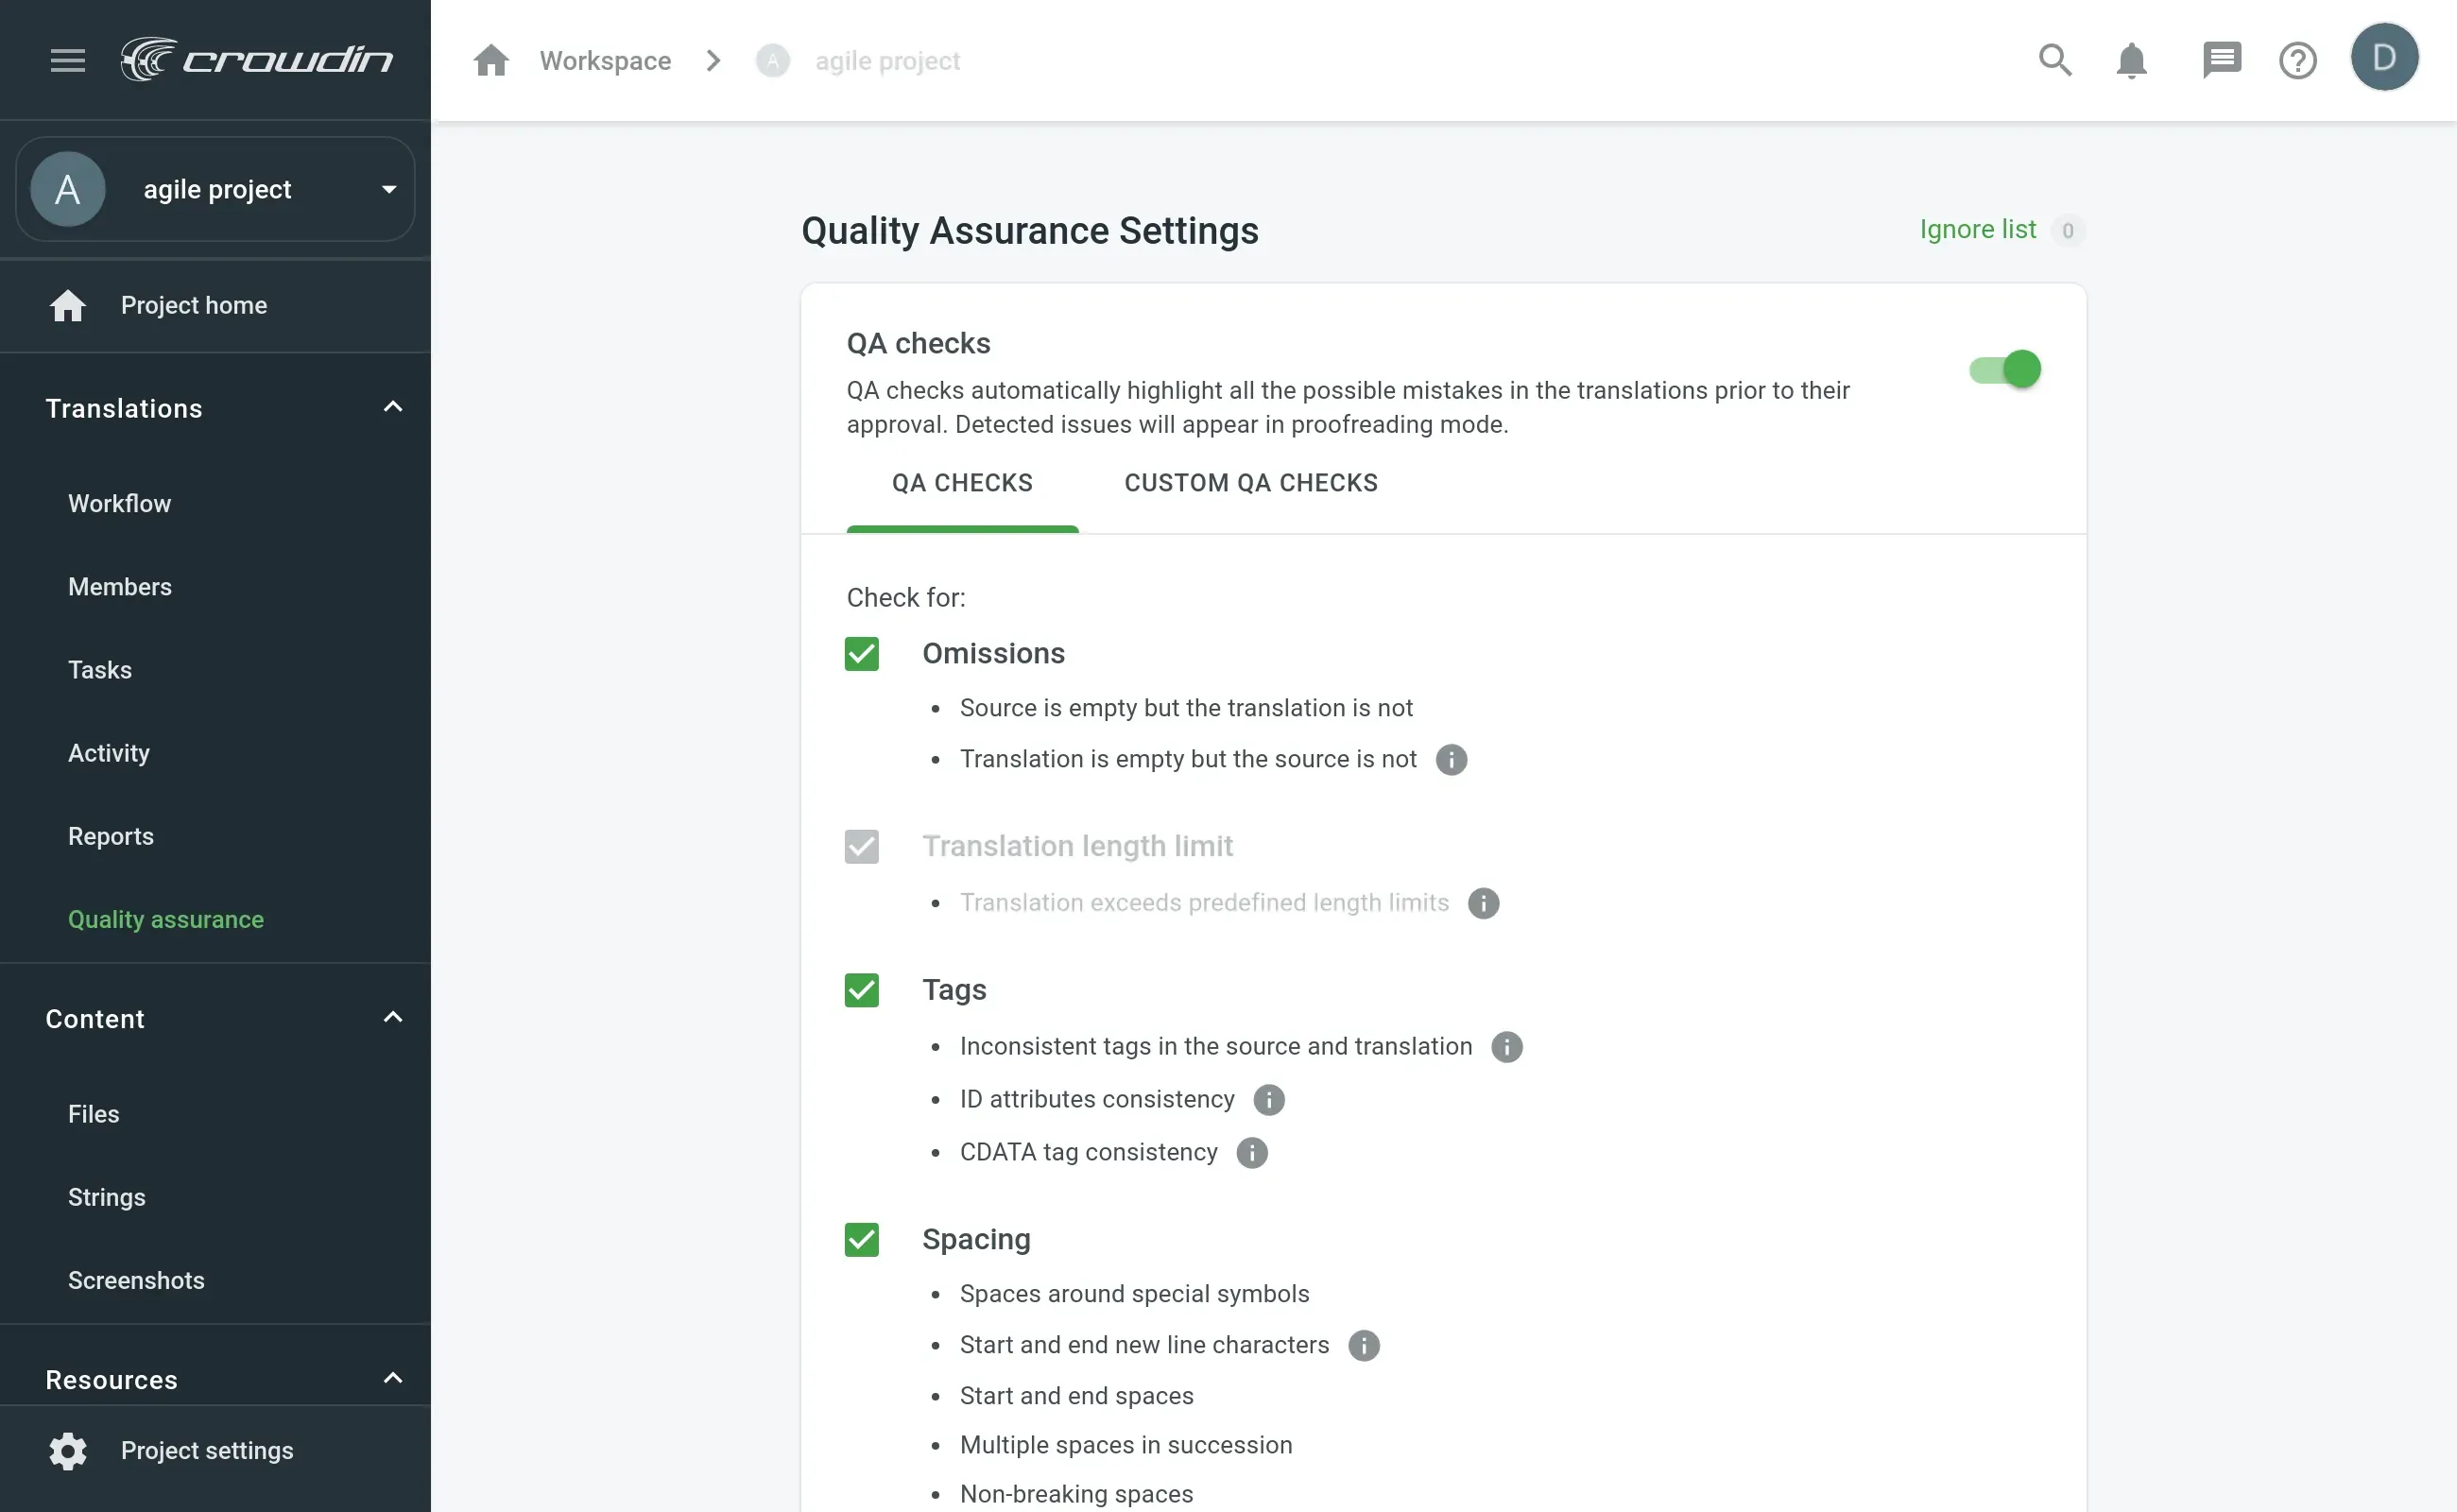
Task: Open notifications bell icon
Action: click(2131, 61)
